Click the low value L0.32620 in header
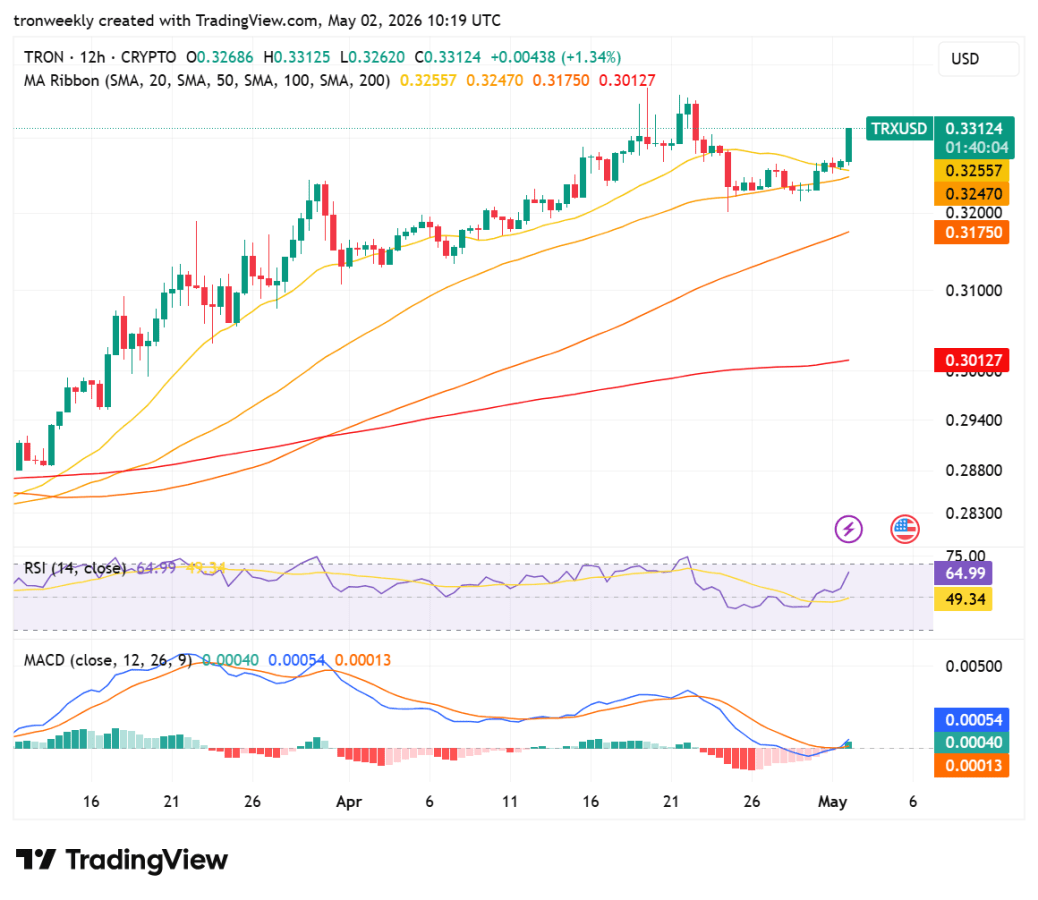The height and width of the screenshot is (900, 1038). coord(372,58)
